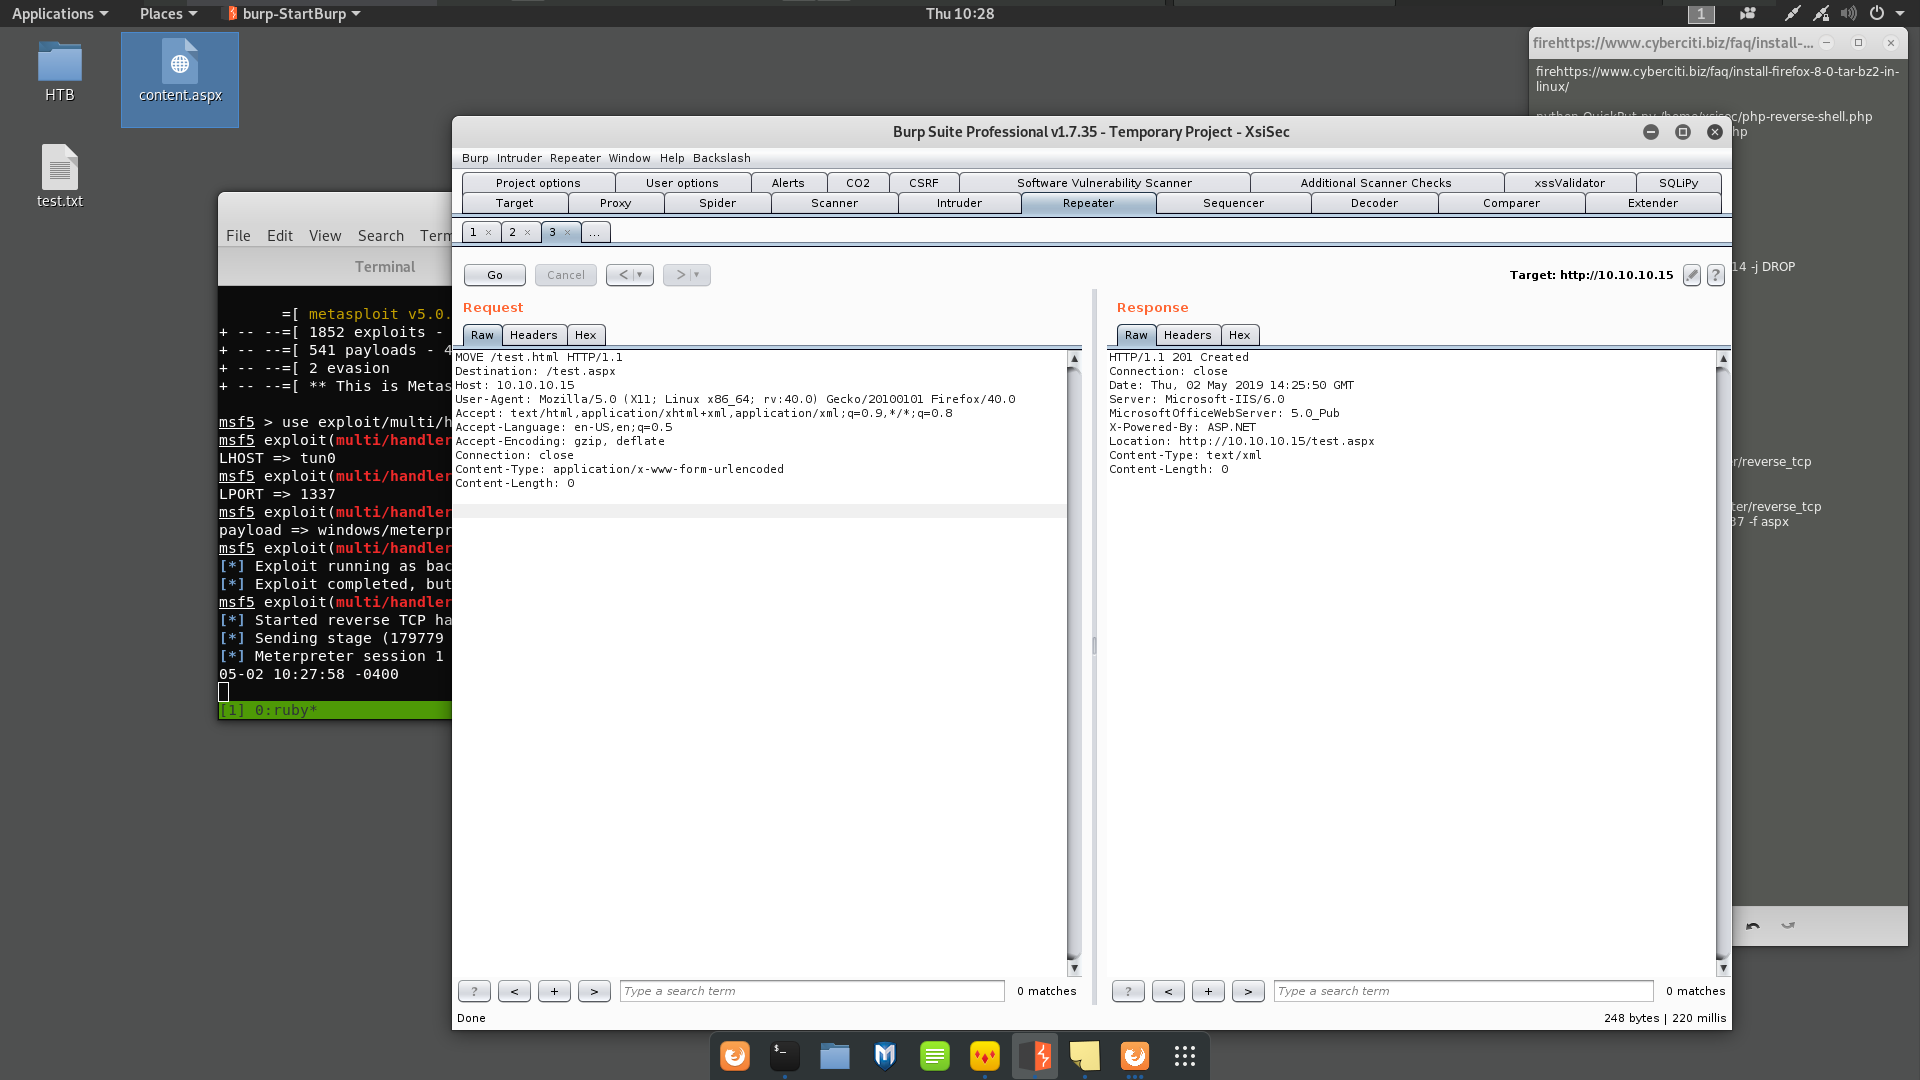This screenshot has height=1080, width=1920.
Task: Click the Firefox dock icon with three running dots
Action: [x=1135, y=1056]
